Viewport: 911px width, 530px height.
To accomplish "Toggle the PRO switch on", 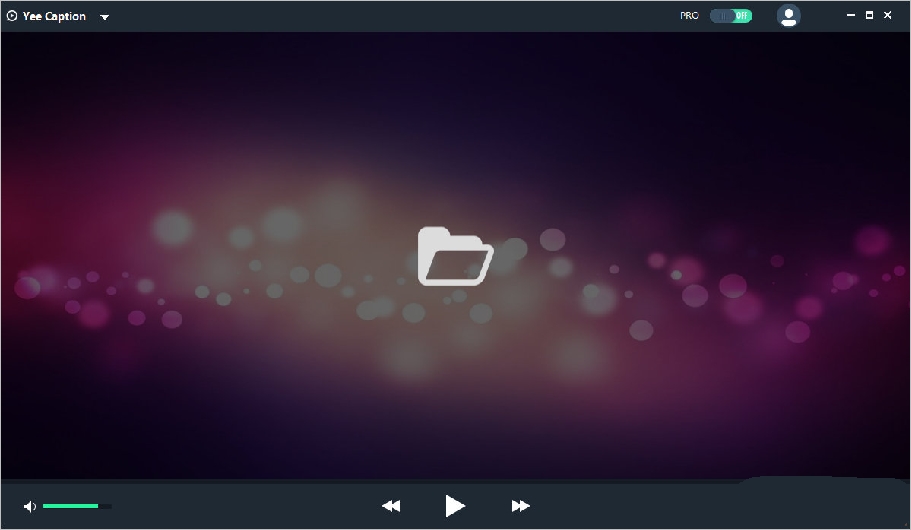I will point(731,16).
